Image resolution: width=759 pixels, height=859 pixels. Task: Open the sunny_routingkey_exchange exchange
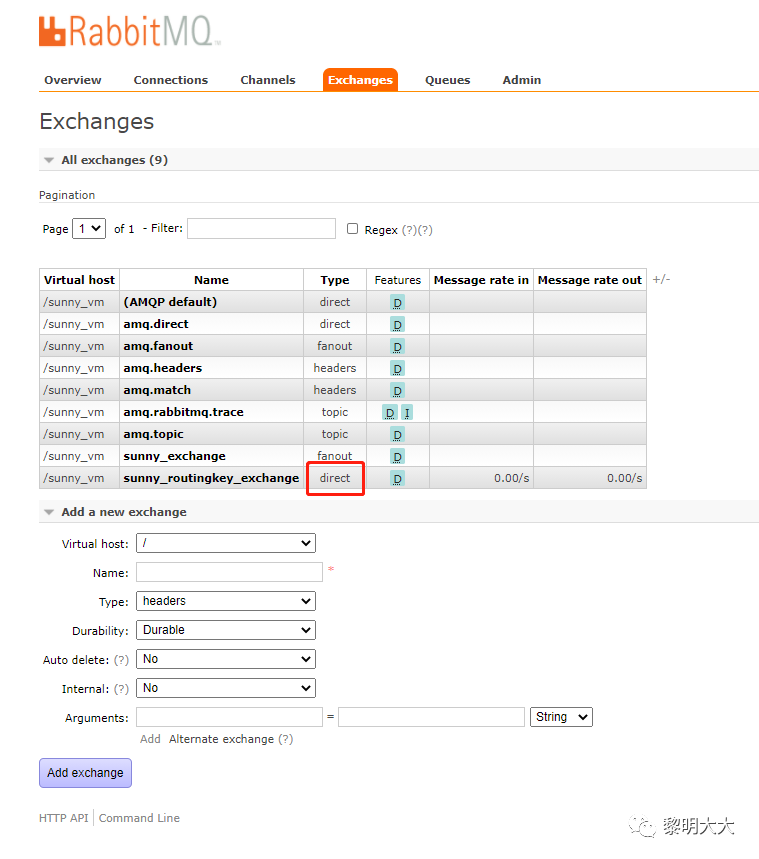212,478
